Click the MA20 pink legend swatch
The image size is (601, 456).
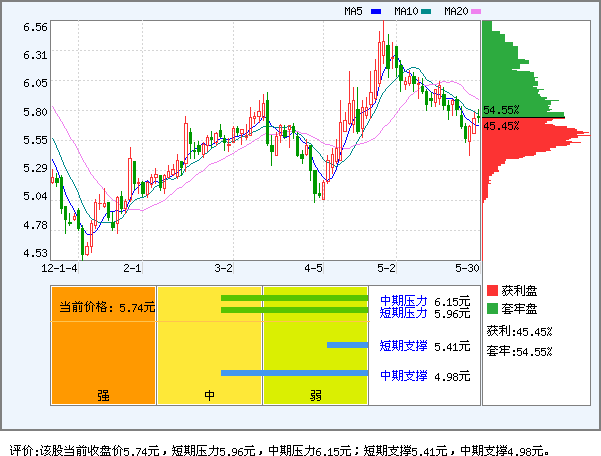pyautogui.click(x=476, y=12)
